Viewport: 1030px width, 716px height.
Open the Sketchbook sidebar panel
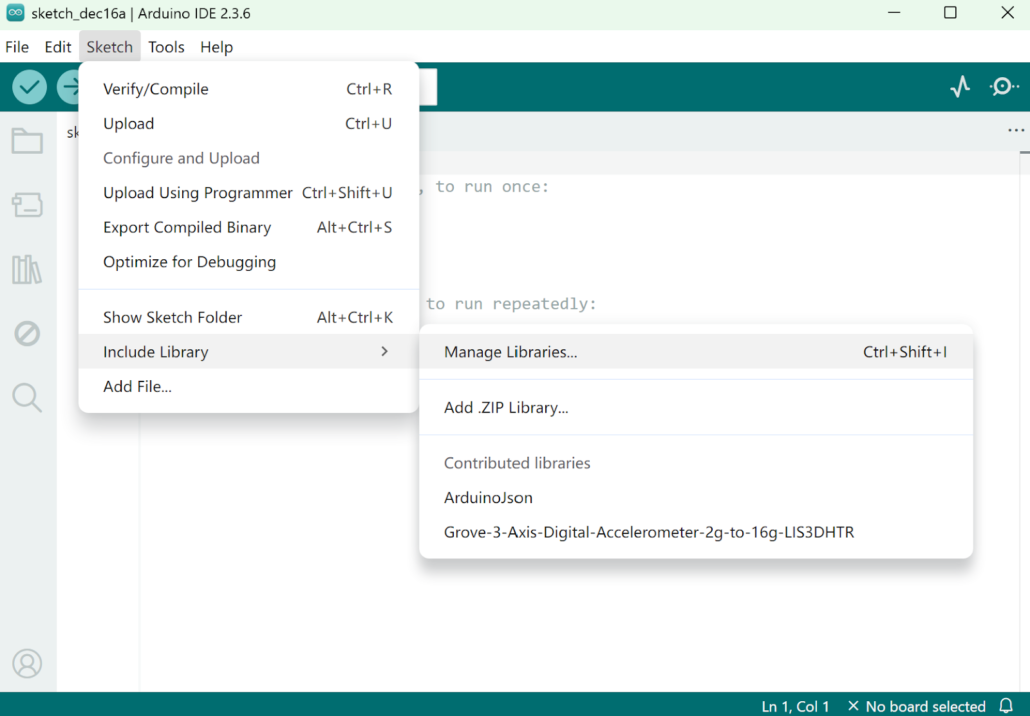(x=27, y=140)
